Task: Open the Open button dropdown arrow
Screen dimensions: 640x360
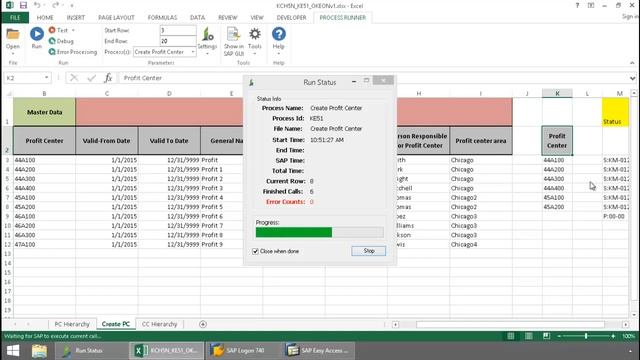Action: (x=13, y=53)
